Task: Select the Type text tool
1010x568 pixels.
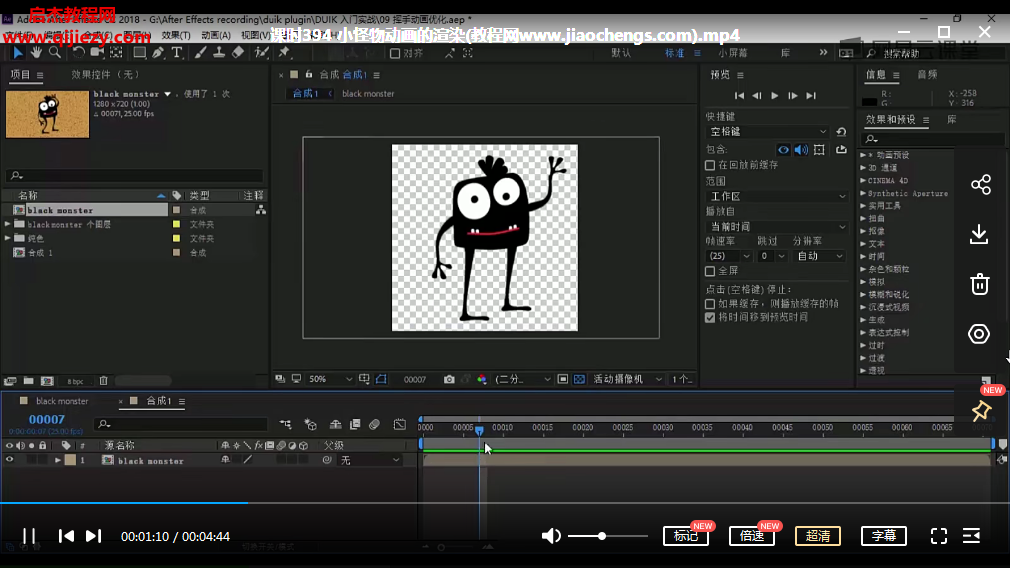Action: click(176, 53)
